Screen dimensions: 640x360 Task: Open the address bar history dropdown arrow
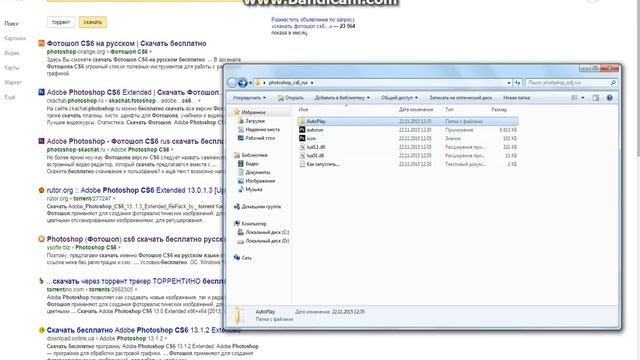coord(509,83)
